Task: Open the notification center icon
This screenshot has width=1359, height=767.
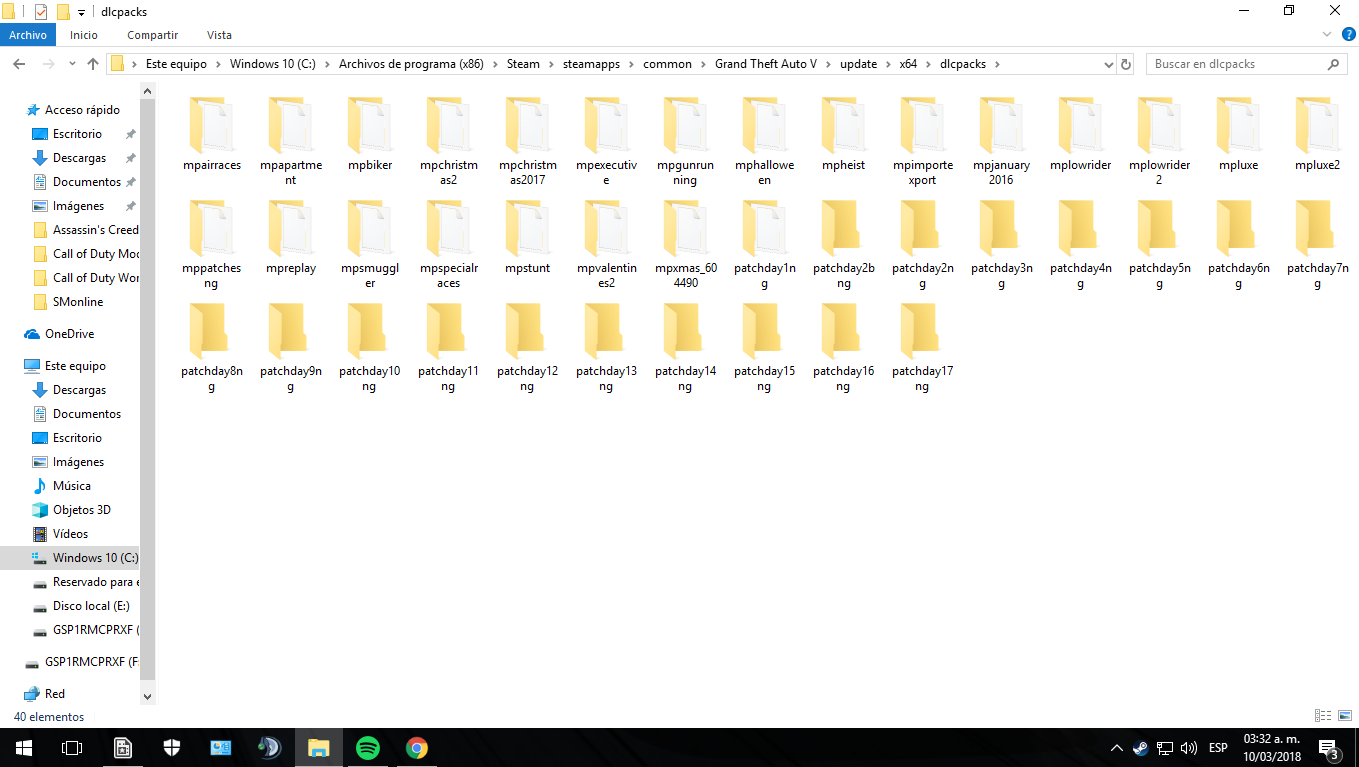Action: coord(1329,748)
